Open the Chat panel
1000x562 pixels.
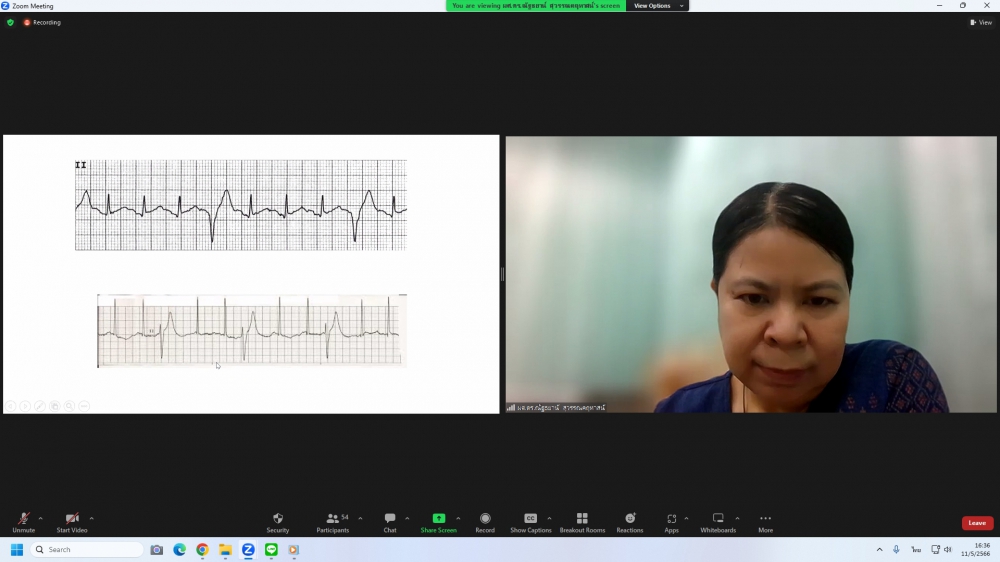(390, 522)
